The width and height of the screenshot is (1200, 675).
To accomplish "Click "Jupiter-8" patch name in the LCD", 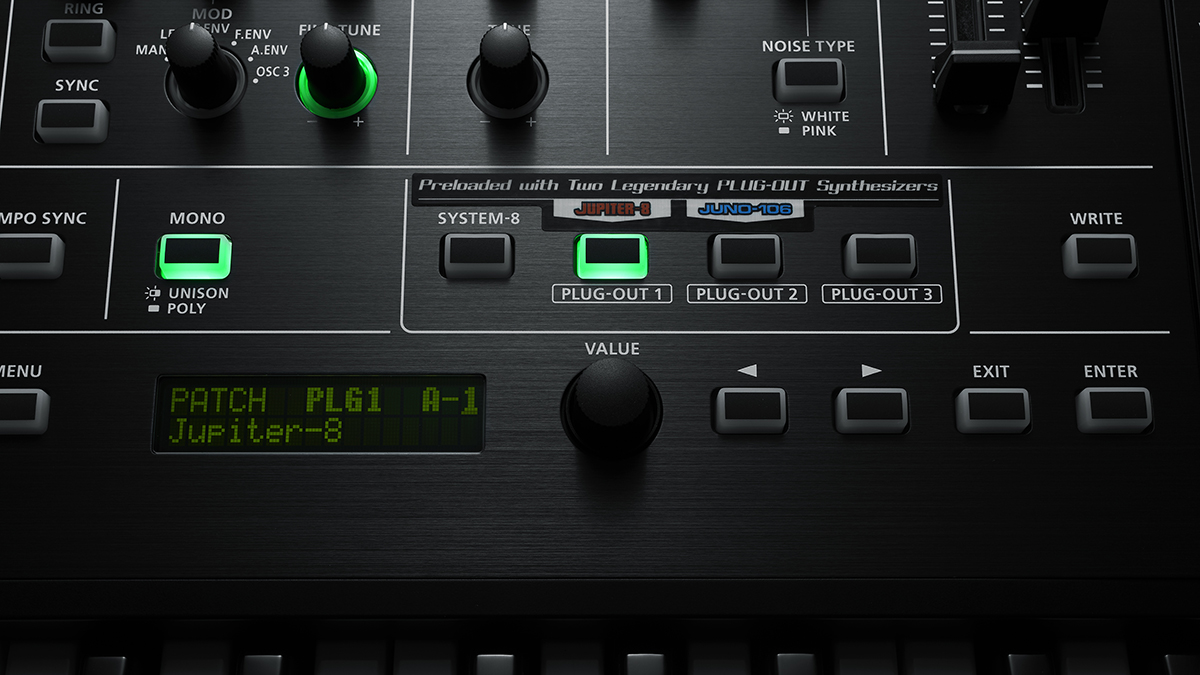I will pos(255,432).
